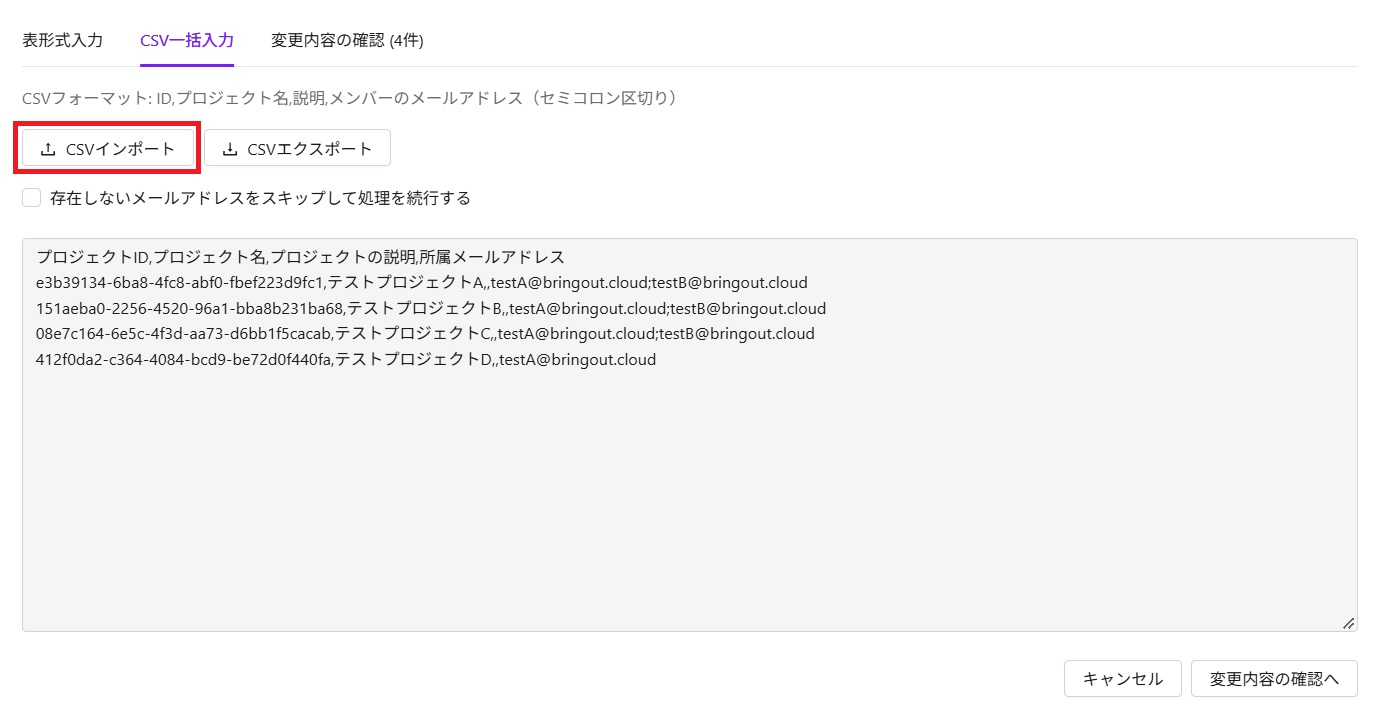Enable skipping nonexistent email addresses checkbox
This screenshot has width=1378, height=712.
click(x=32, y=198)
